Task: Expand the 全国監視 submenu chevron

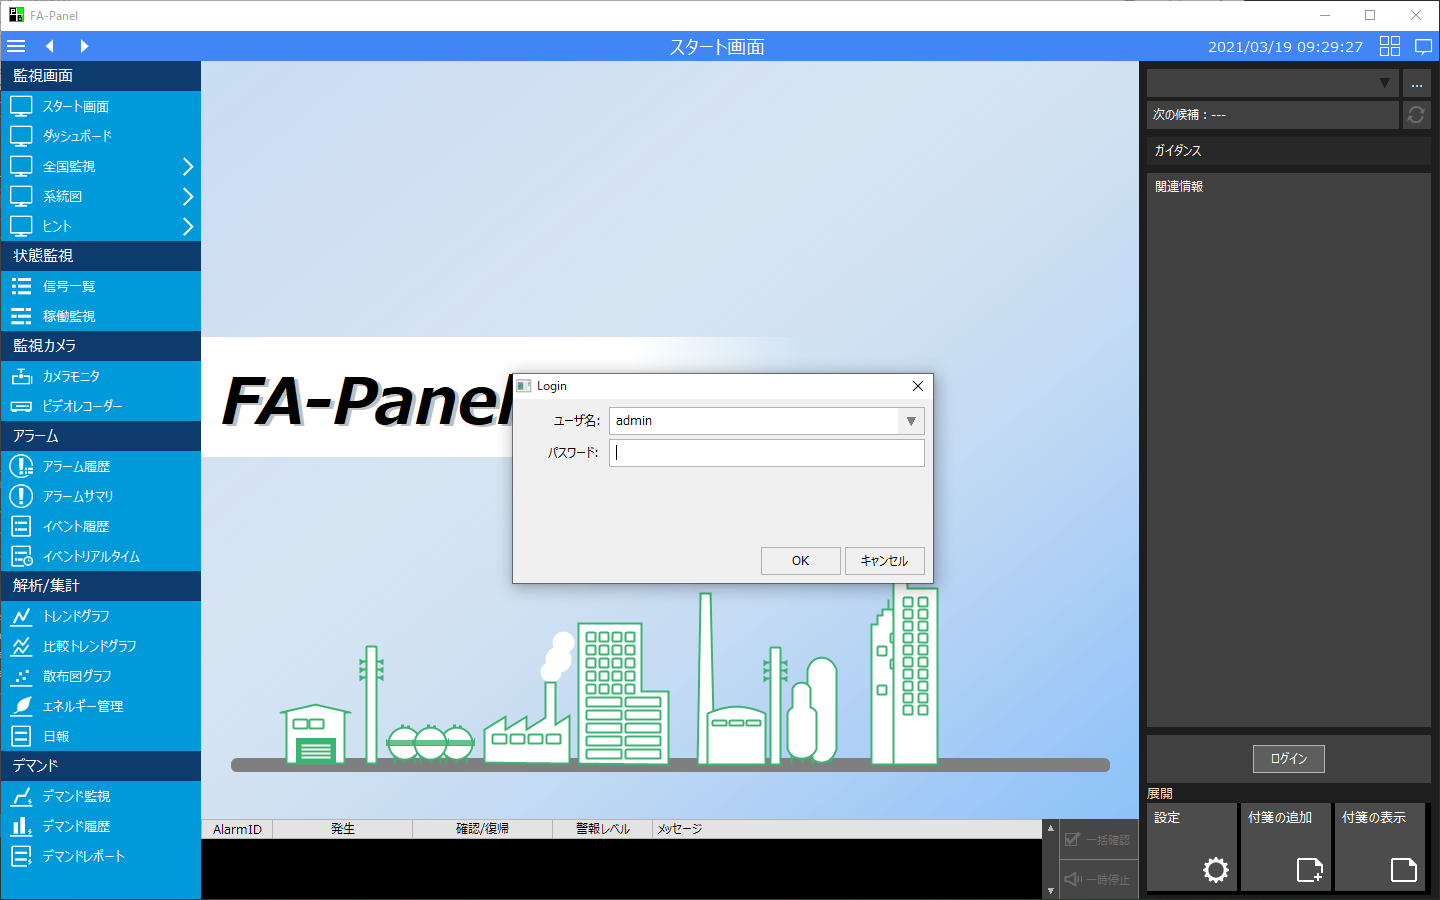Action: (187, 166)
